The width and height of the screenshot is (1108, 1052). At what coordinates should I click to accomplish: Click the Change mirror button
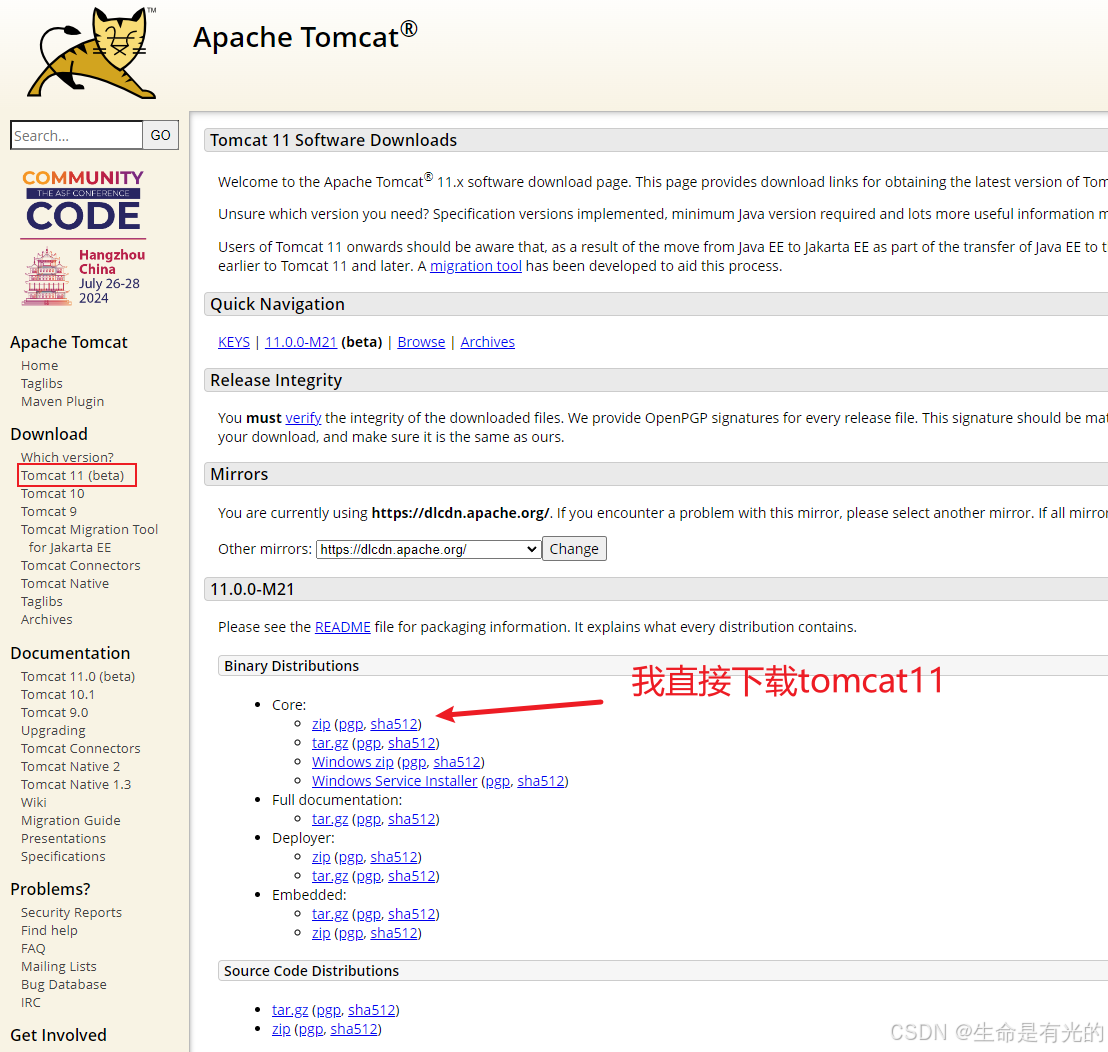click(x=574, y=549)
